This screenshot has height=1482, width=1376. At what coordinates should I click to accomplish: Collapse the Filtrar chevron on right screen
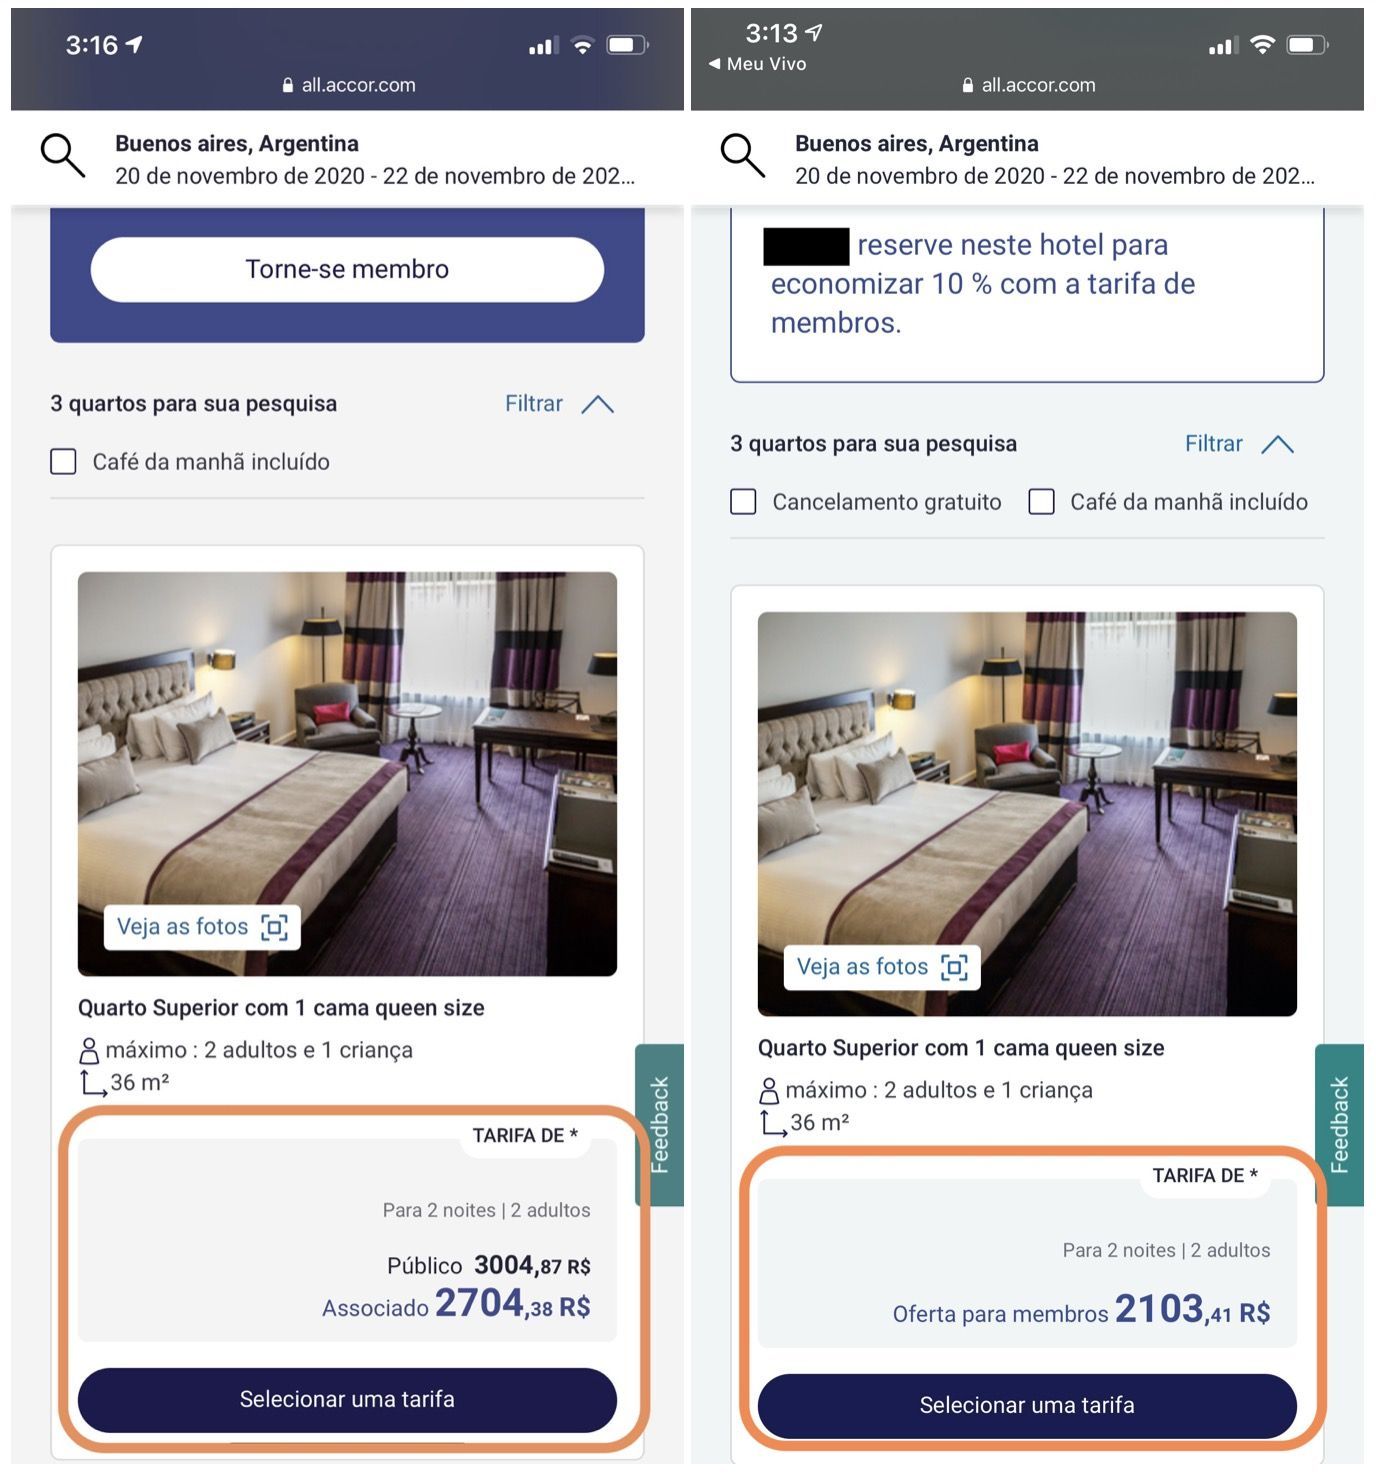pos(1277,445)
